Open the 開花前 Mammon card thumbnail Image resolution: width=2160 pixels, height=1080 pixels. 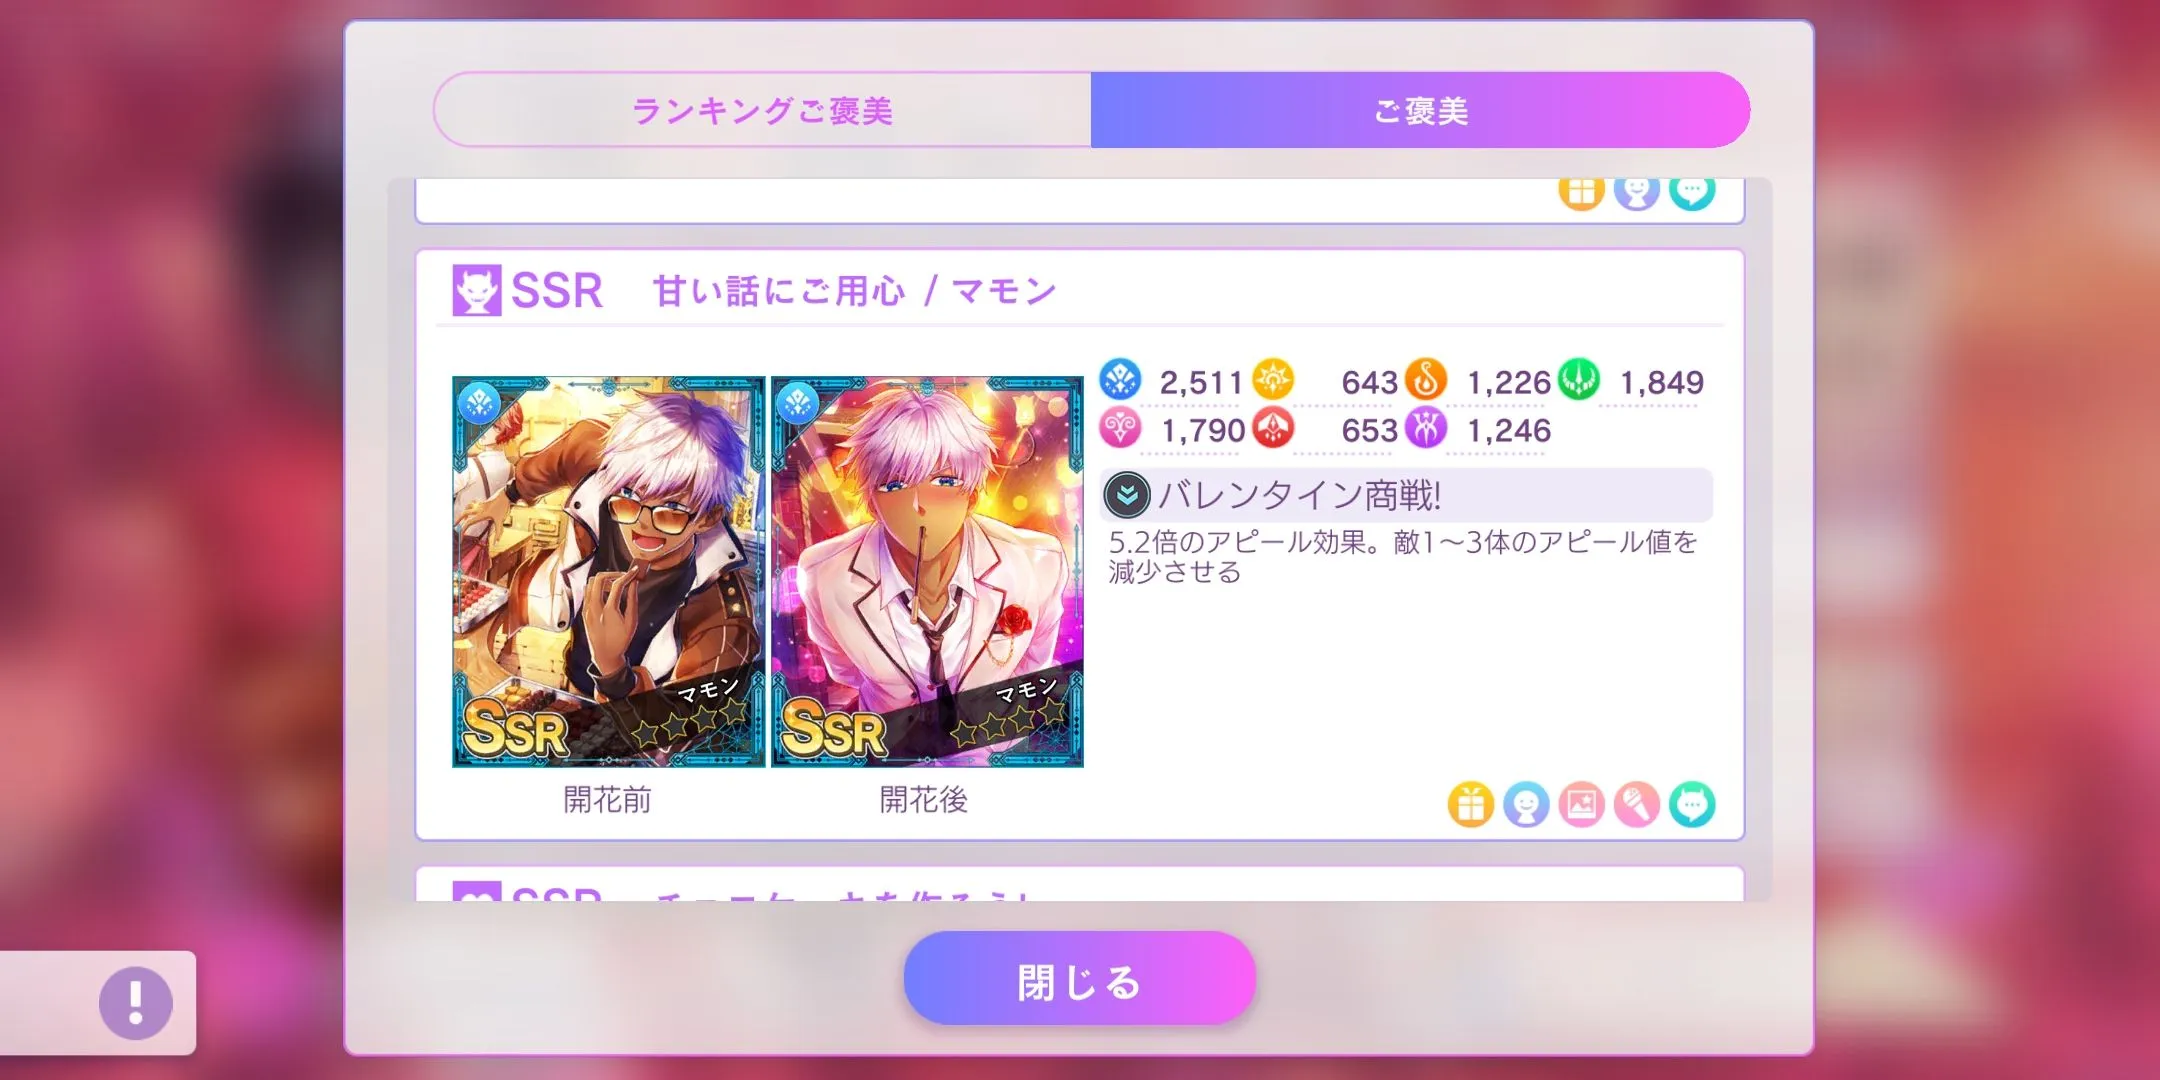(608, 572)
